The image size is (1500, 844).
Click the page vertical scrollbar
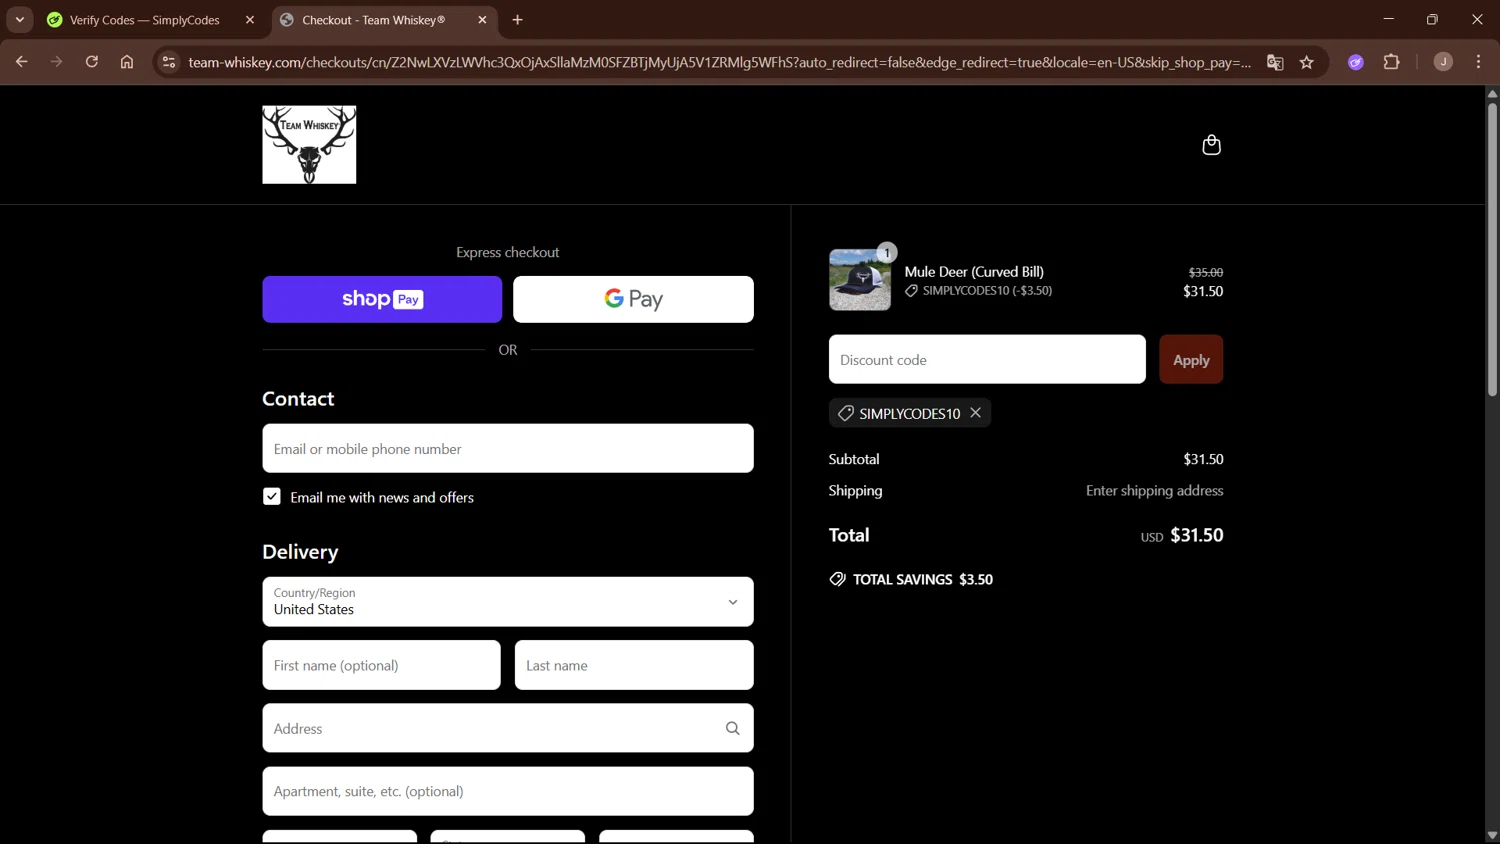(x=1492, y=250)
